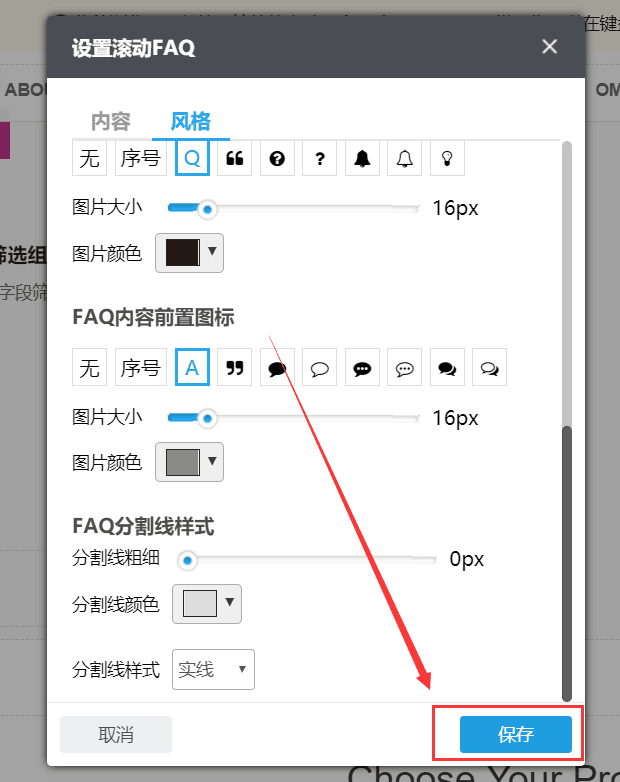Select the solid single speech bubble icon
The width and height of the screenshot is (620, 782).
[x=277, y=368]
